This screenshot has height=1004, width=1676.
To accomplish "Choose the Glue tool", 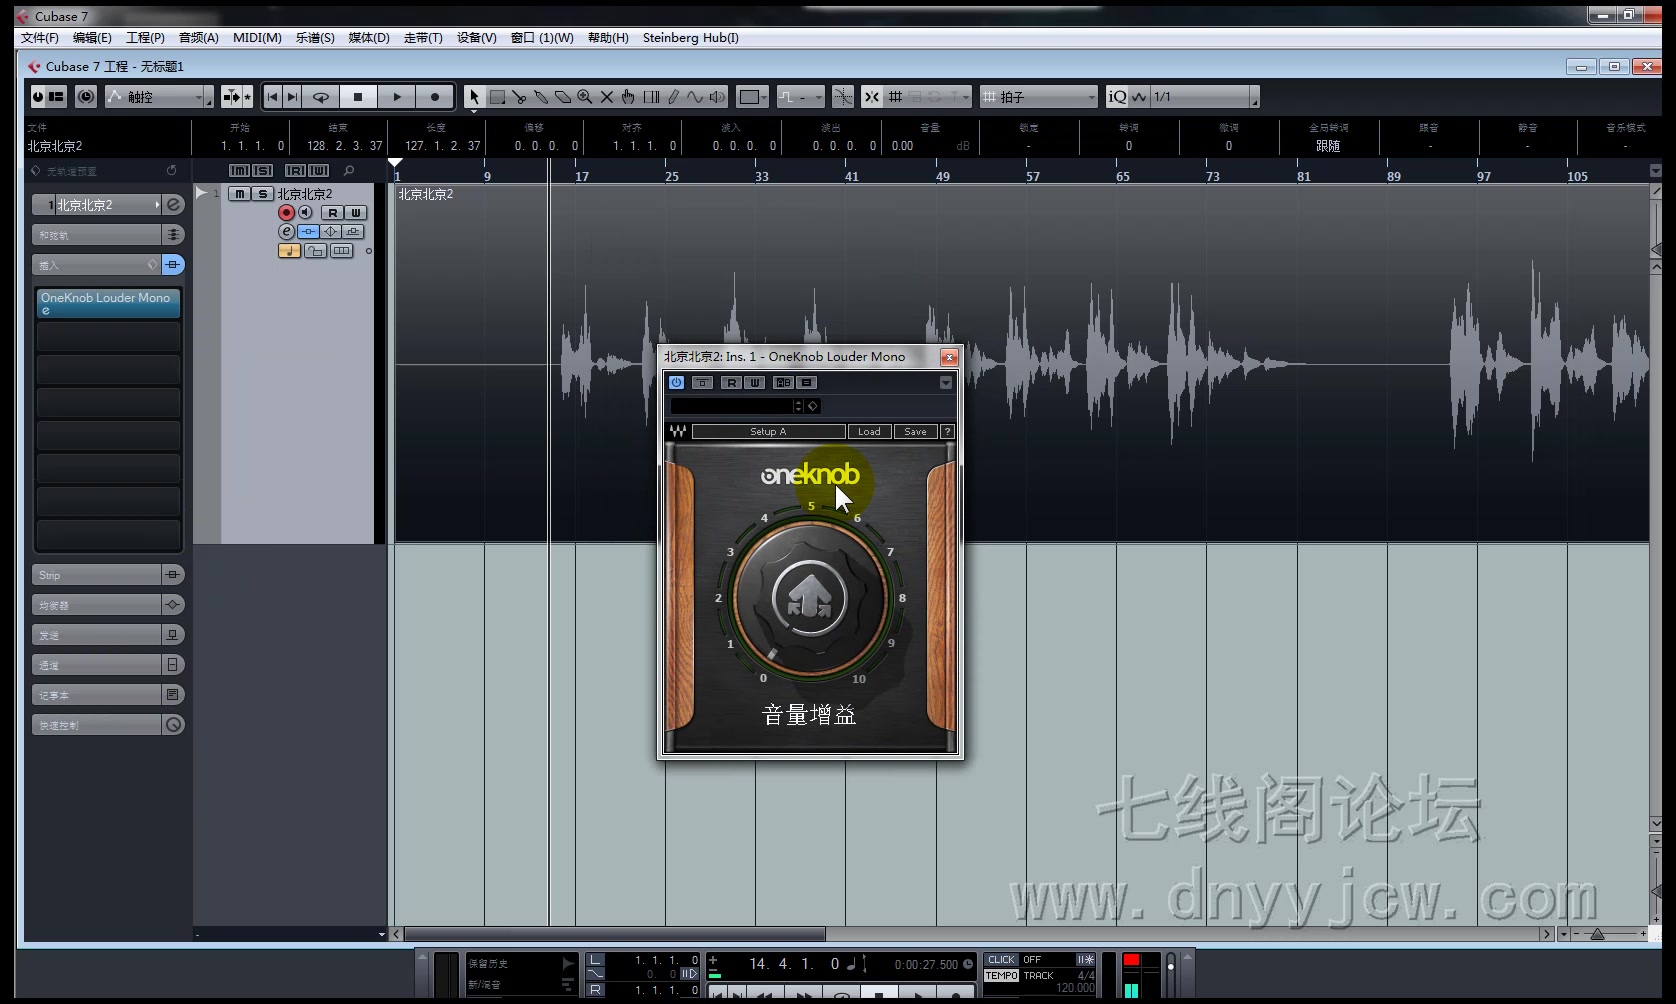I will 541,97.
